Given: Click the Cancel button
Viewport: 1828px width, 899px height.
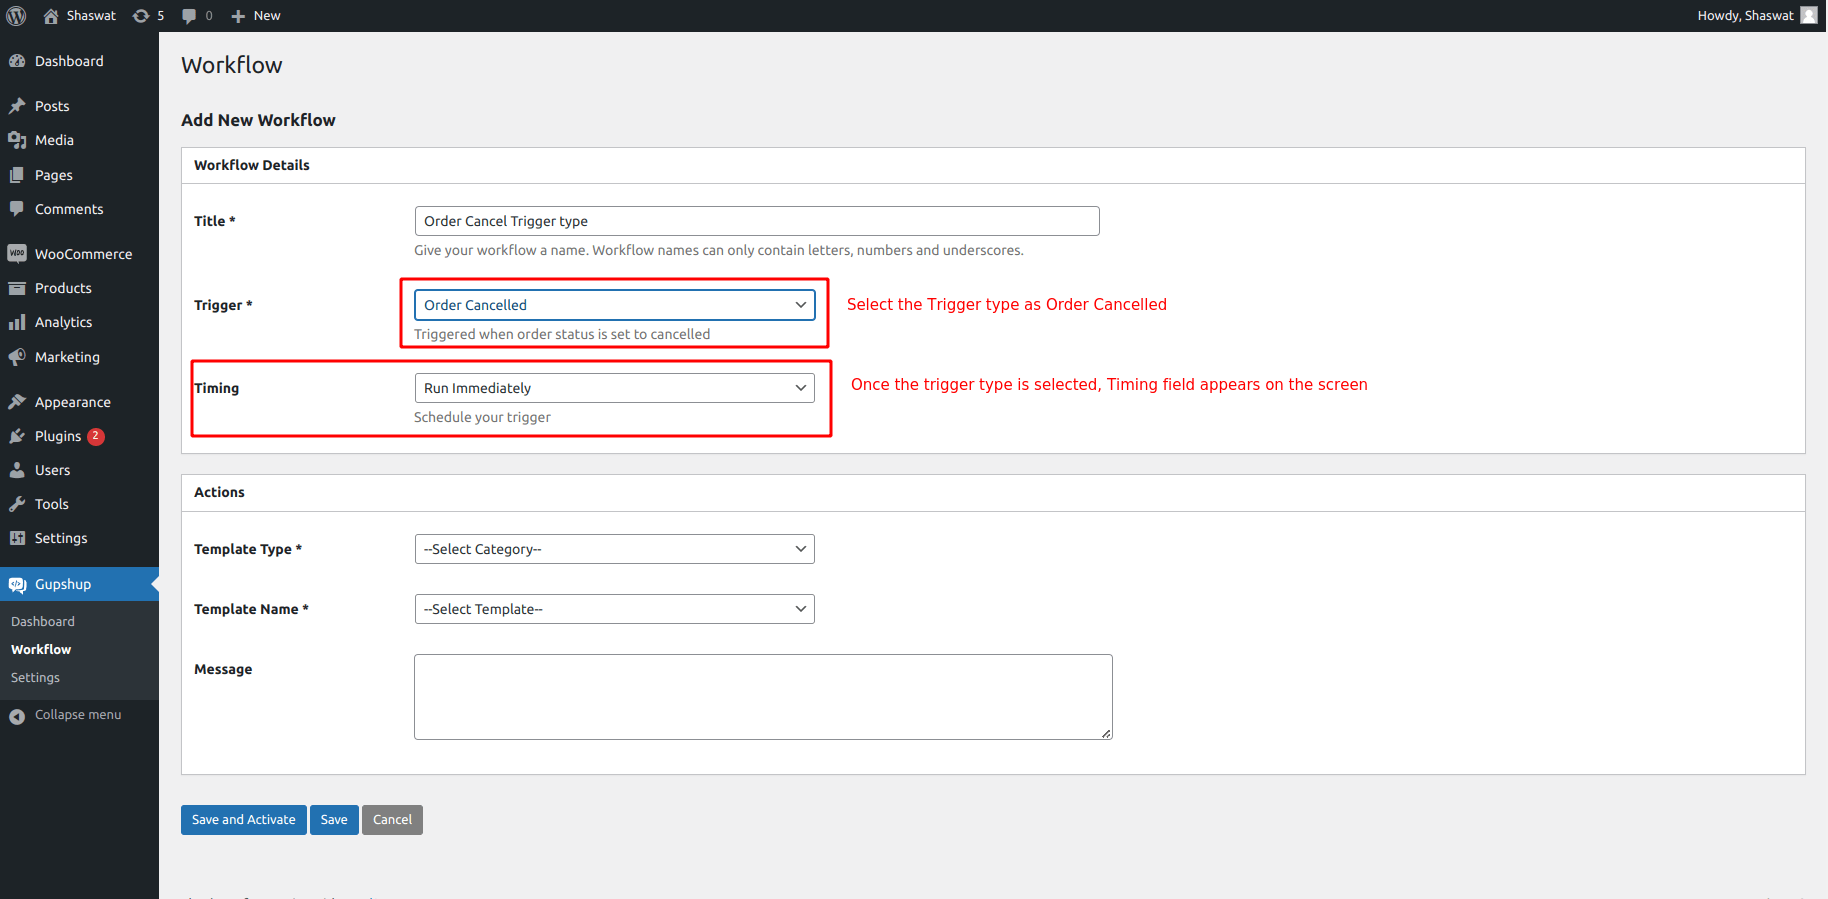Looking at the screenshot, I should 392,820.
